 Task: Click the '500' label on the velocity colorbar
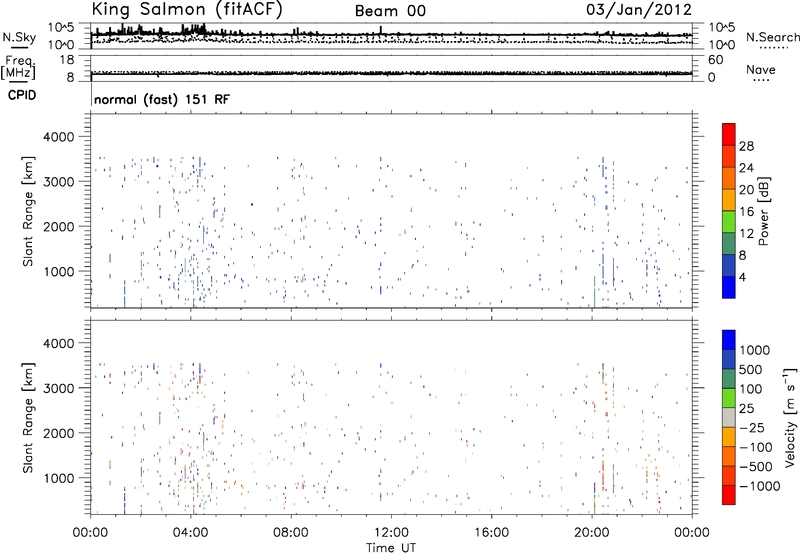751,369
